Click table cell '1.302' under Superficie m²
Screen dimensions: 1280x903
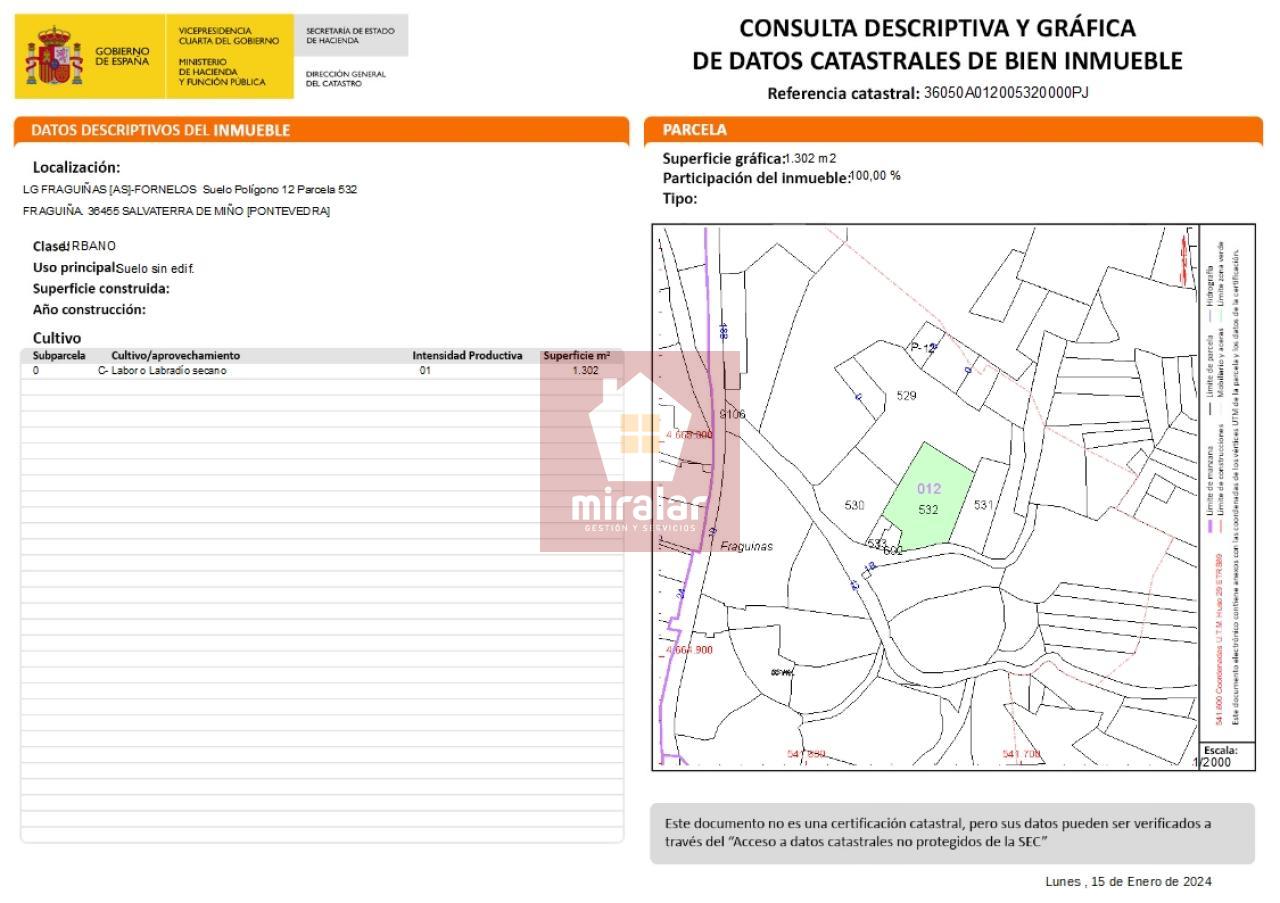click(x=585, y=370)
